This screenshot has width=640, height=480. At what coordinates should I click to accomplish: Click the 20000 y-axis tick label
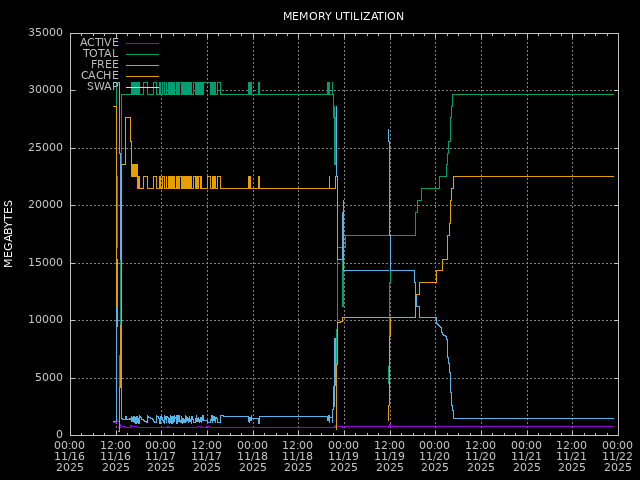coord(45,205)
